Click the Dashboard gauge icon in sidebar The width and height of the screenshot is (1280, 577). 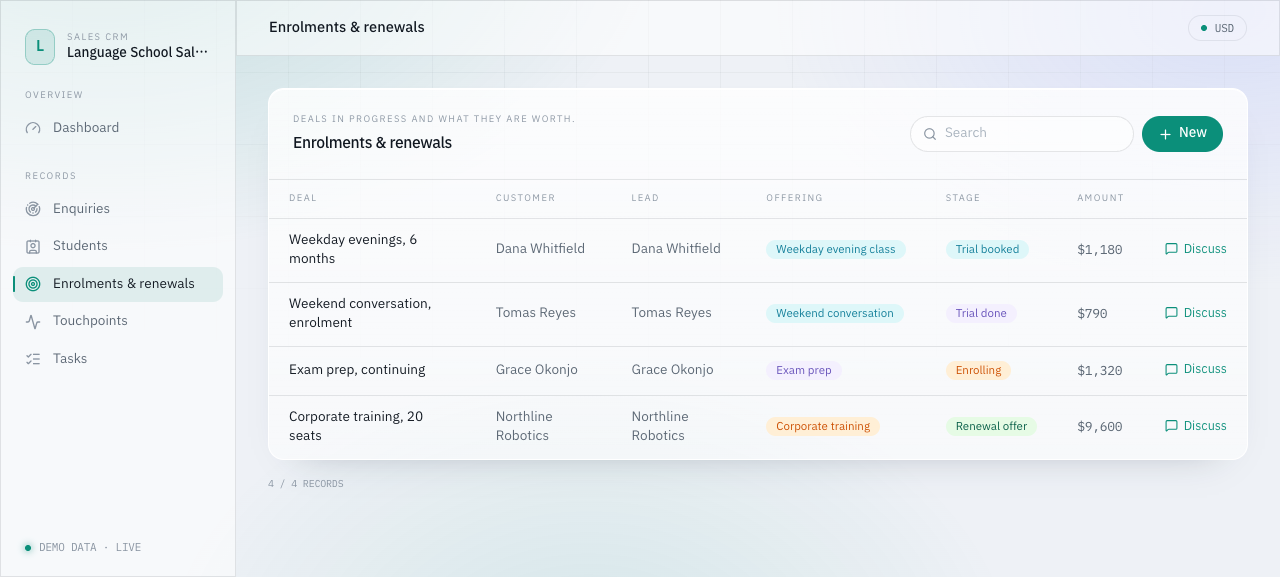point(33,128)
